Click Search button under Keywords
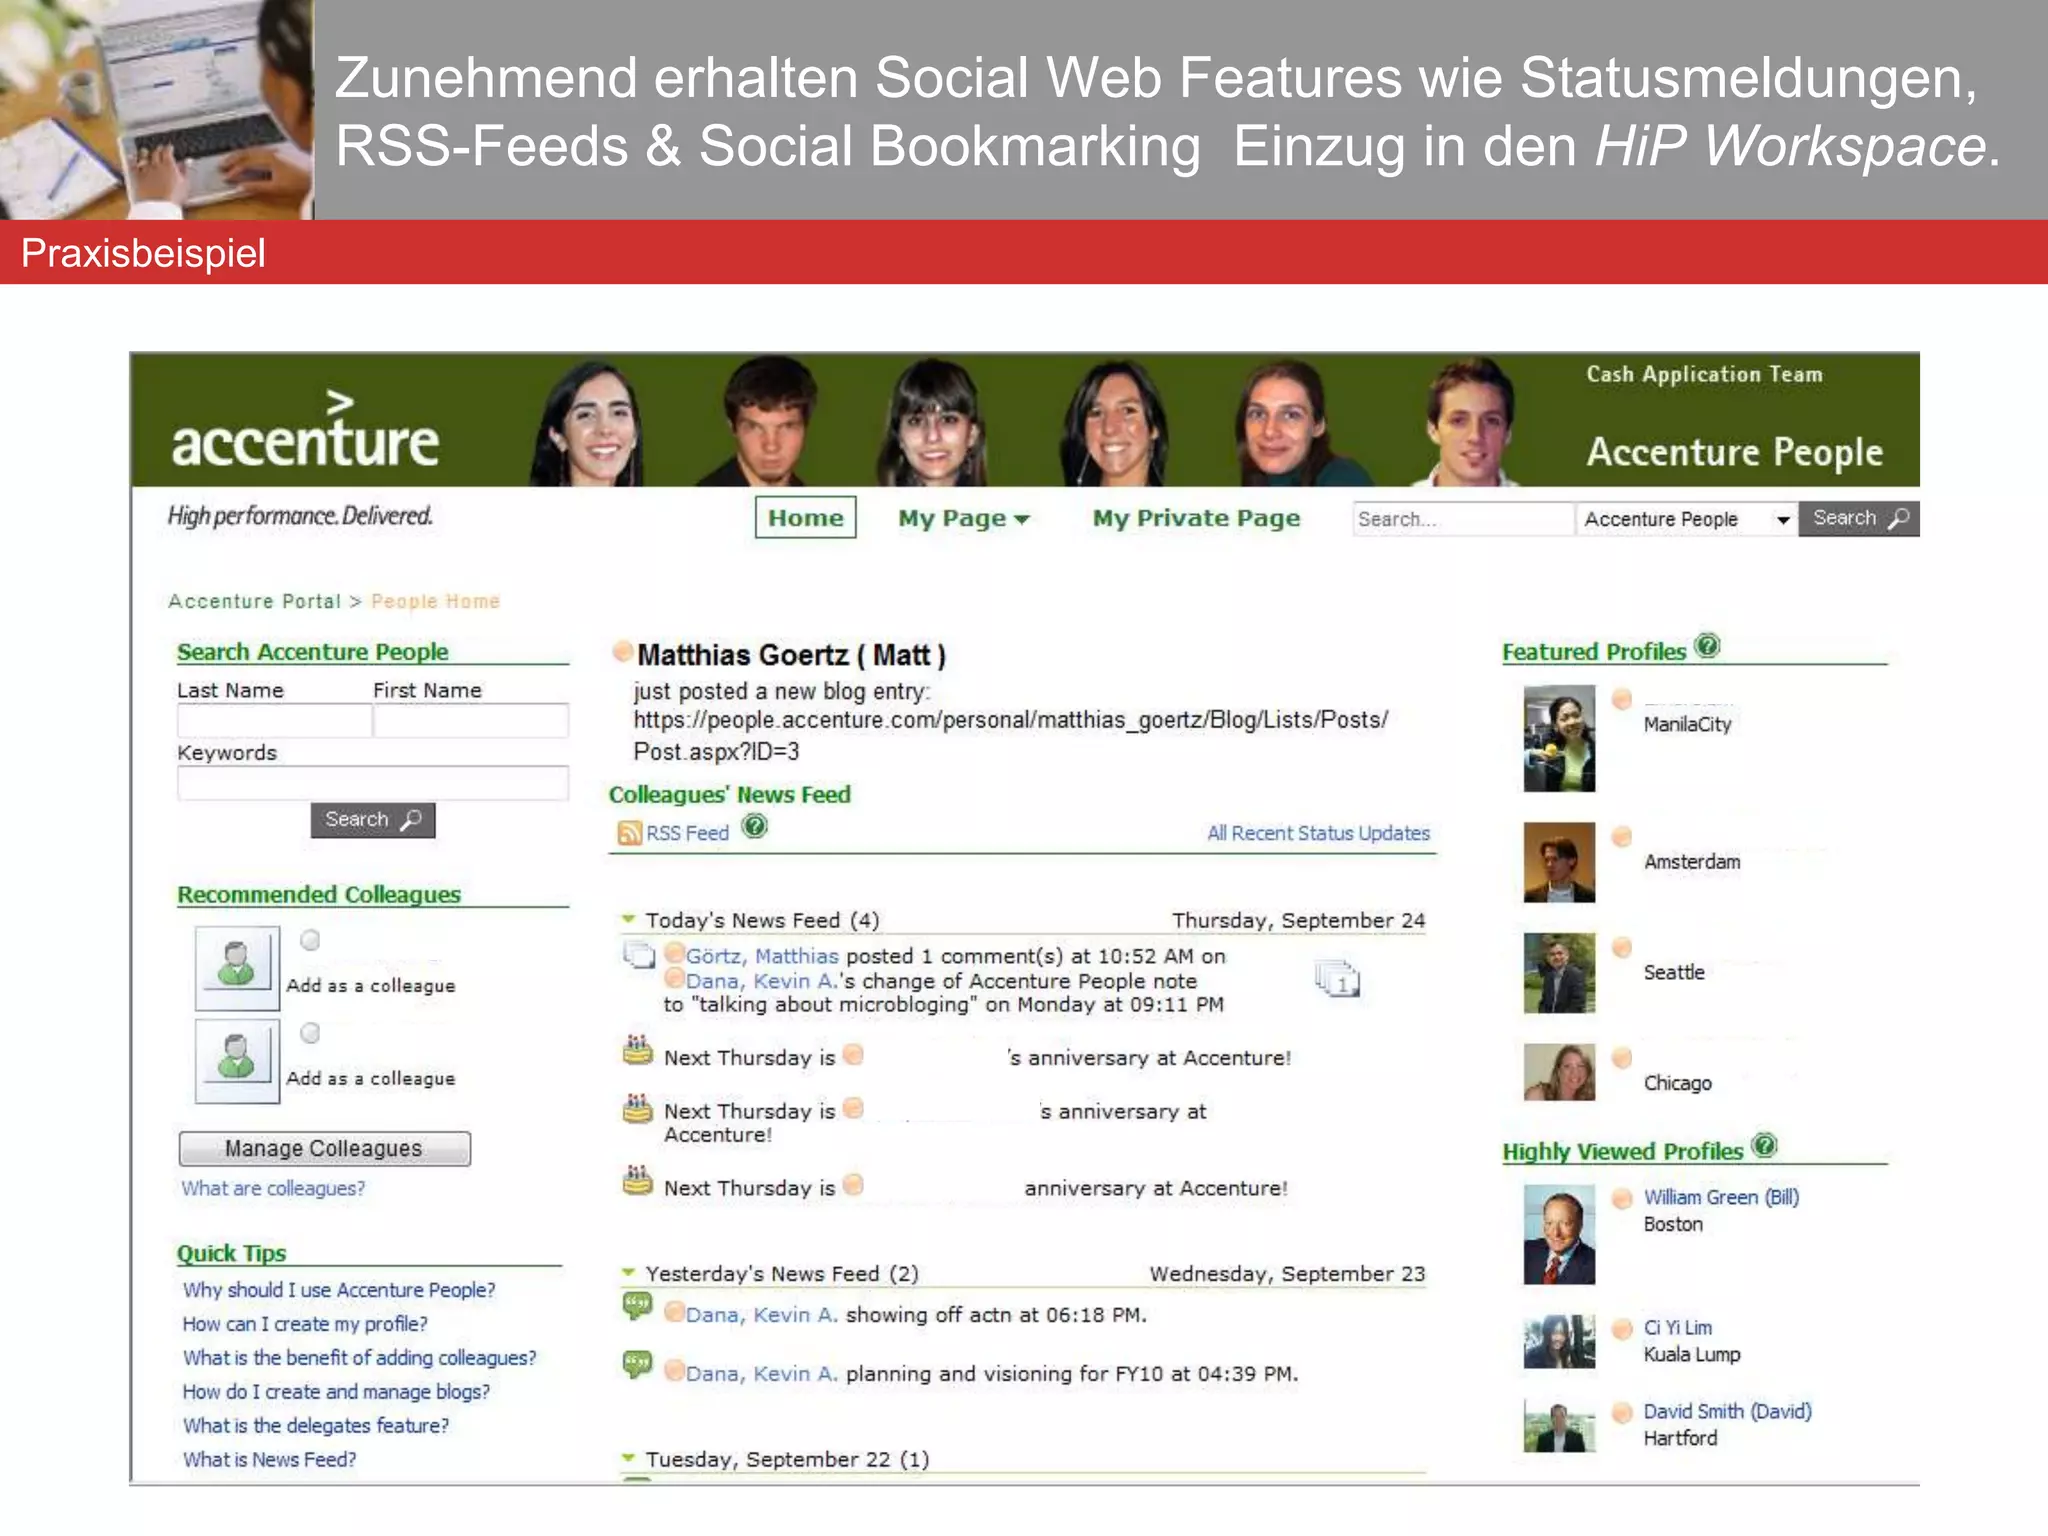The image size is (2048, 1536). click(x=372, y=820)
